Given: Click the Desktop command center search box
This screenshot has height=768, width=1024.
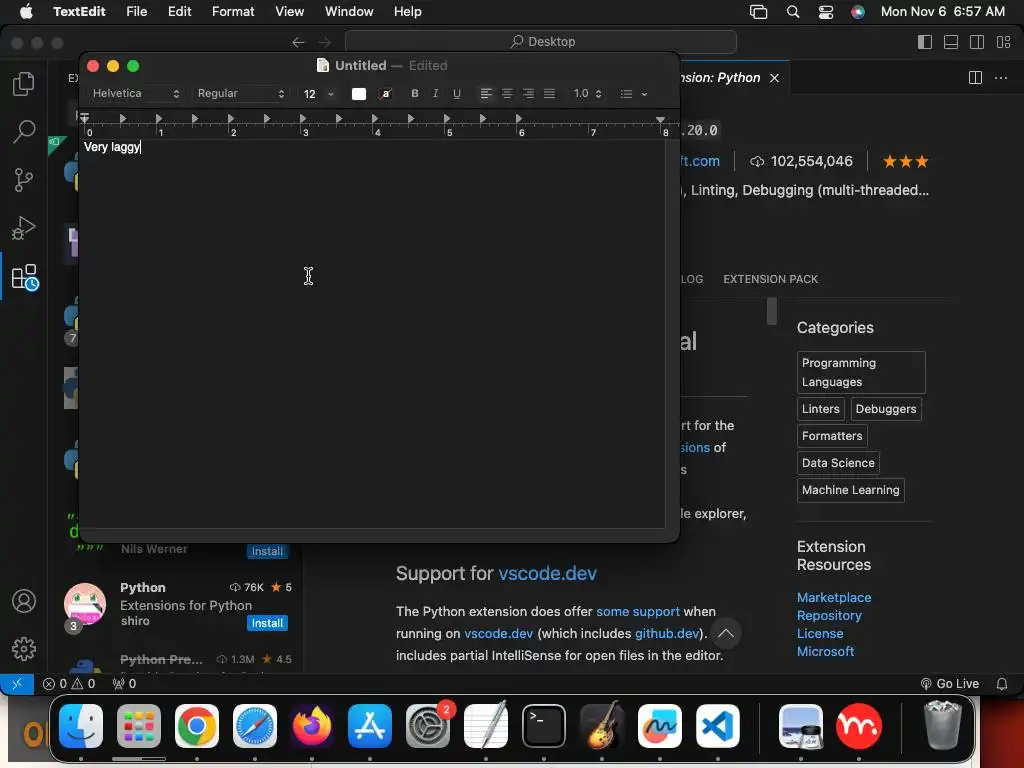Looking at the screenshot, I should 541,42.
